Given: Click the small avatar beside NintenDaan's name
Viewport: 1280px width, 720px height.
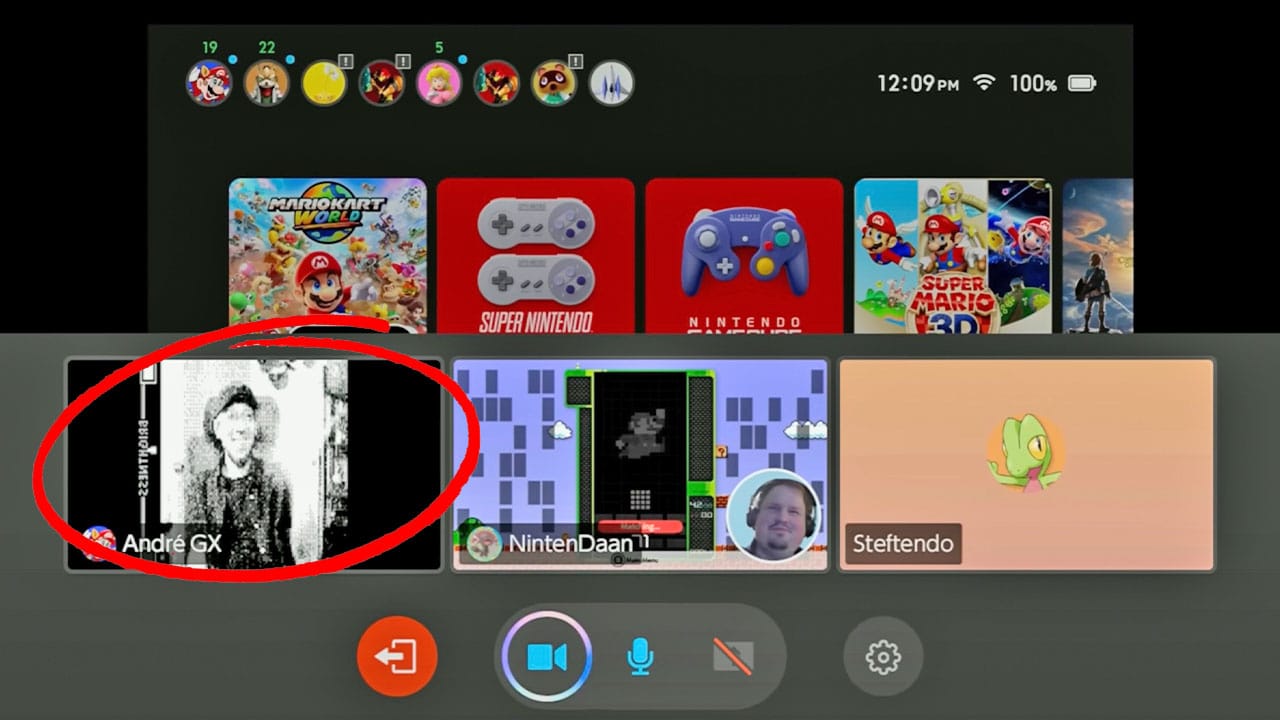Looking at the screenshot, I should [485, 544].
